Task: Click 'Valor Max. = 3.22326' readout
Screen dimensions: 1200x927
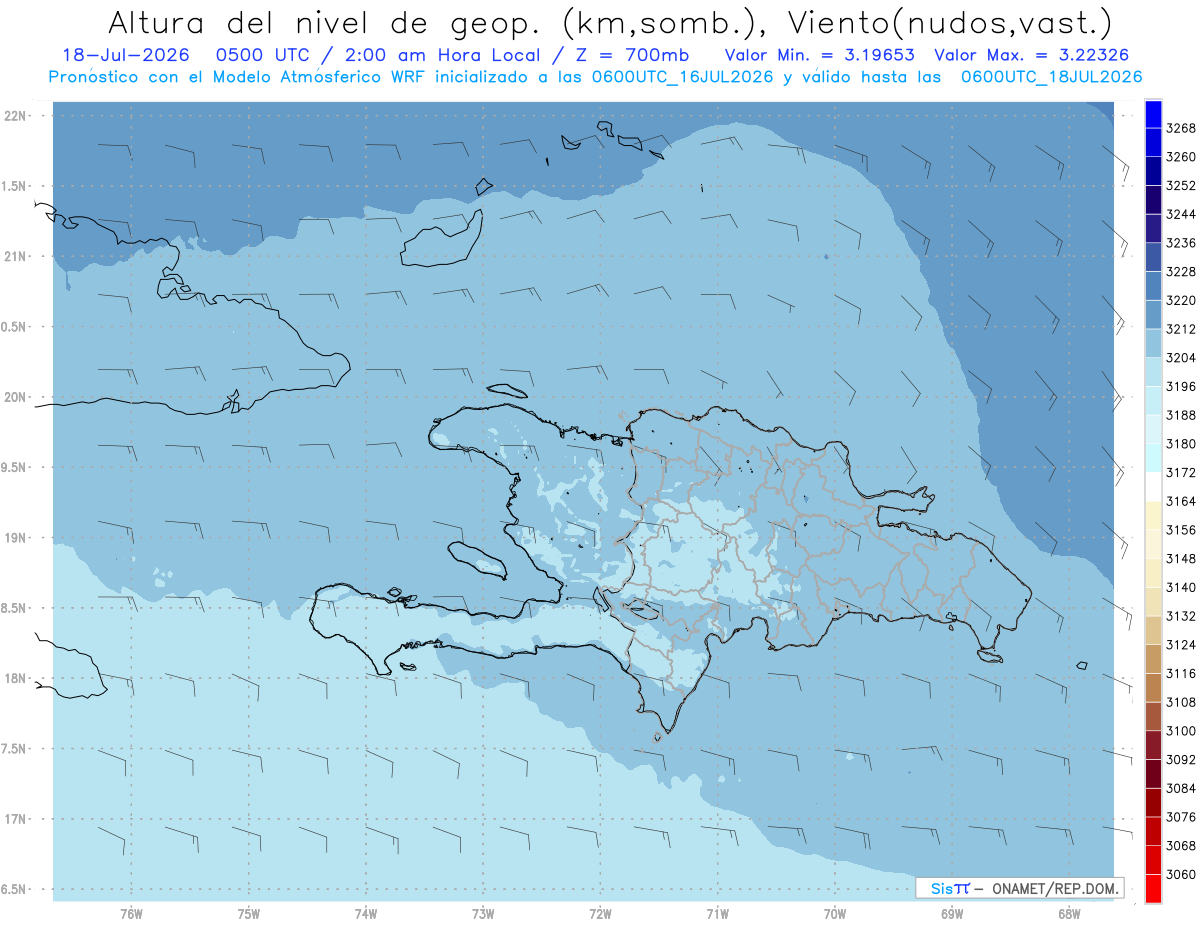Action: pyautogui.click(x=1033, y=55)
